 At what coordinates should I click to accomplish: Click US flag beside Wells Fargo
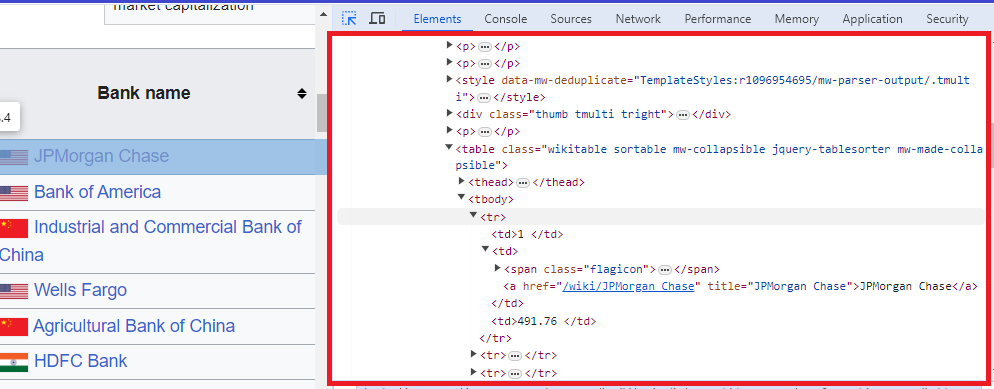pos(14,291)
